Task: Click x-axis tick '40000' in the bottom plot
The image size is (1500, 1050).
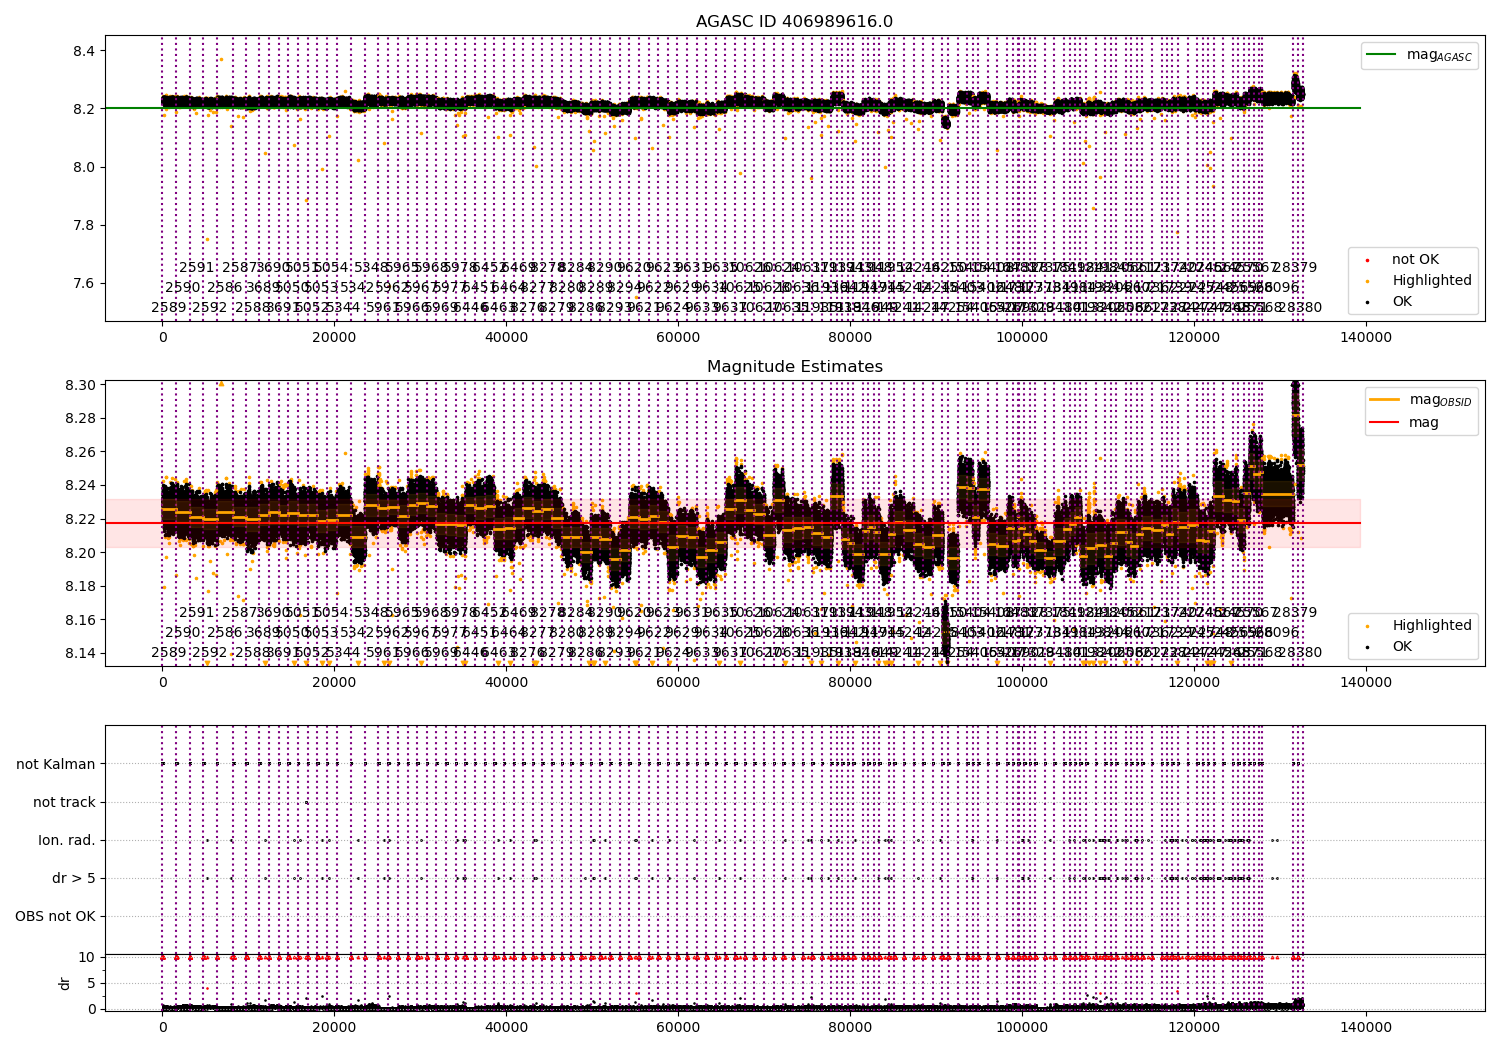Action: (x=506, y=1026)
